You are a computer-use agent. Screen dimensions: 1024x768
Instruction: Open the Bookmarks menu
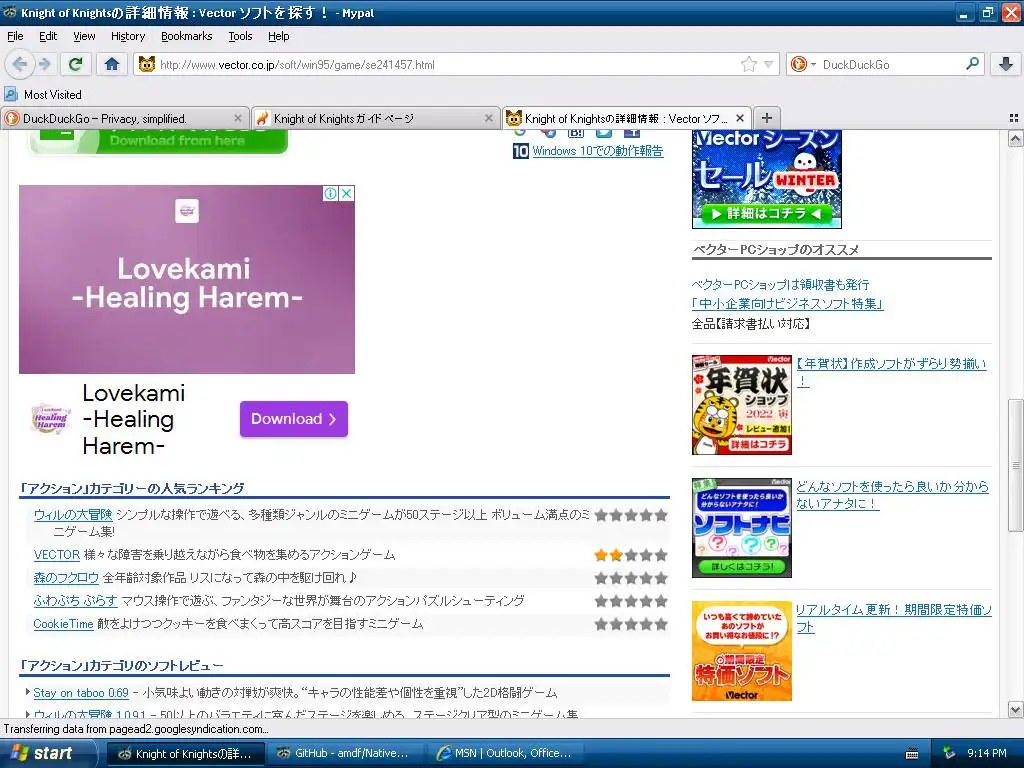187,37
